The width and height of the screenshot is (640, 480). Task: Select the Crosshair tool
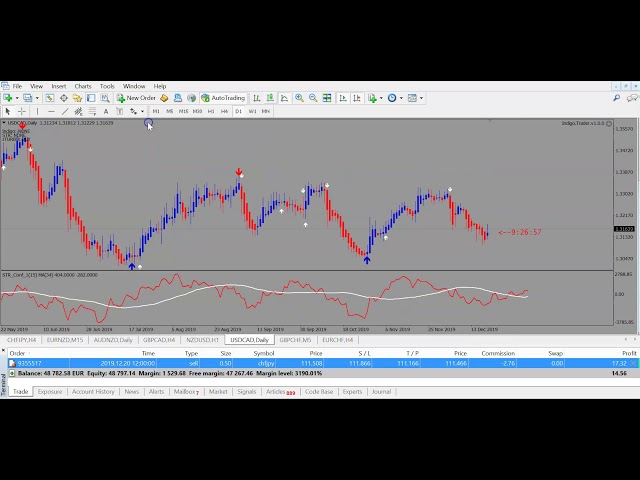[x=21, y=111]
